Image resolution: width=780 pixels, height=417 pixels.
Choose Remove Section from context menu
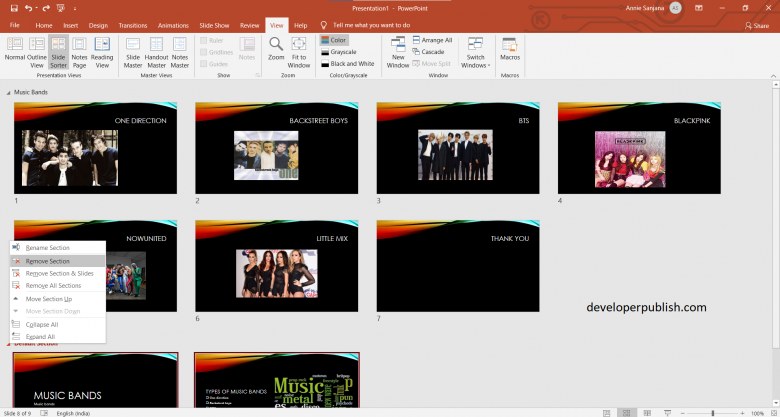pos(48,261)
